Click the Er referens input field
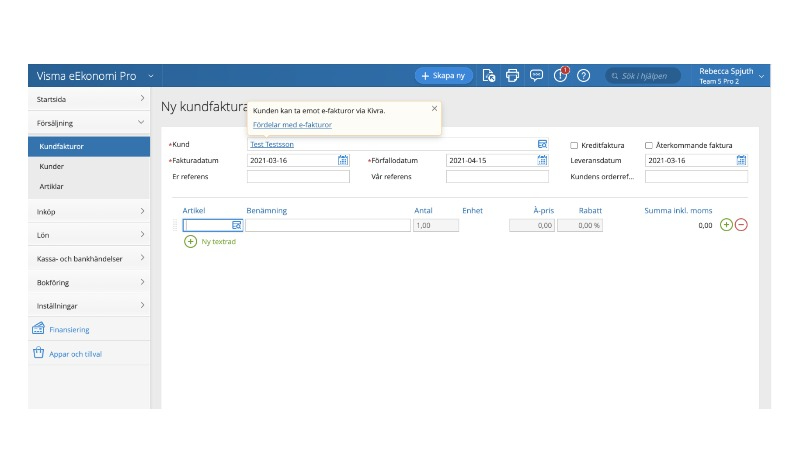This screenshot has width=800, height=460. (x=298, y=176)
